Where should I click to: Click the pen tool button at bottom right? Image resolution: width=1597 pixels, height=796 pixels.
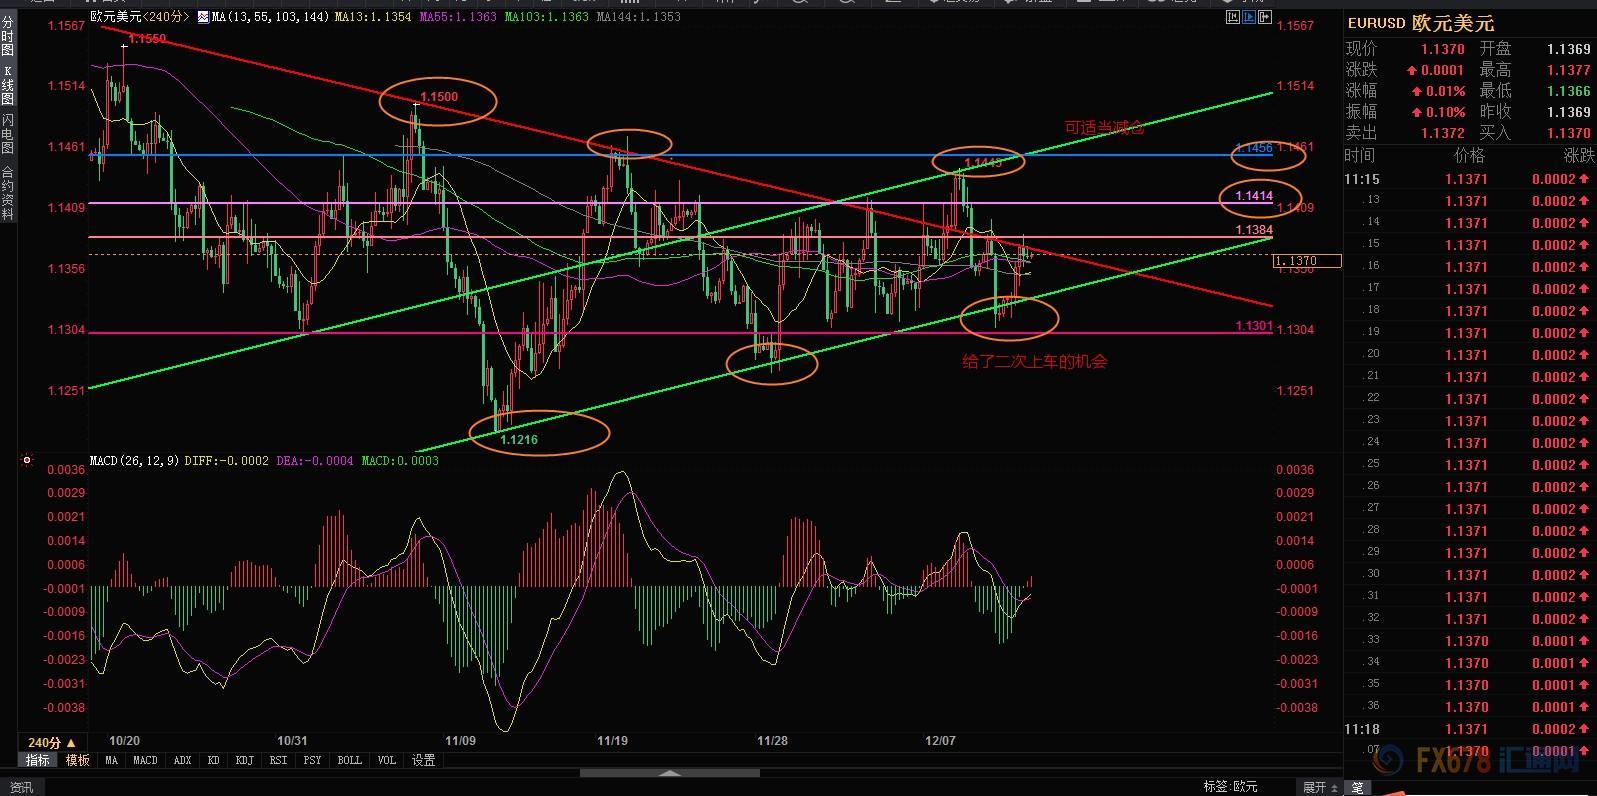point(1359,787)
